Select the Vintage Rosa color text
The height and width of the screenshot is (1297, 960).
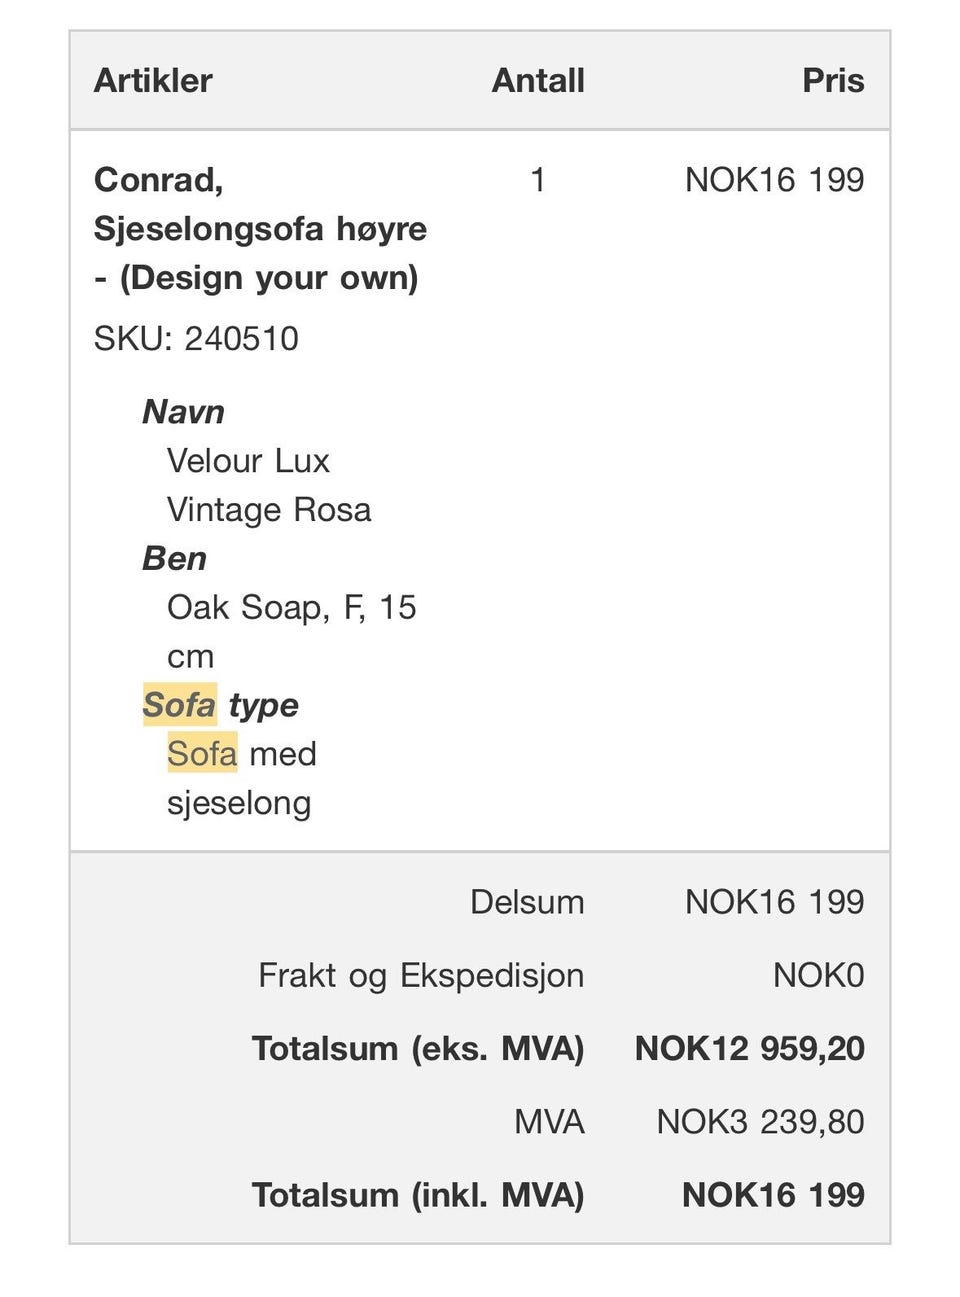pyautogui.click(x=269, y=510)
